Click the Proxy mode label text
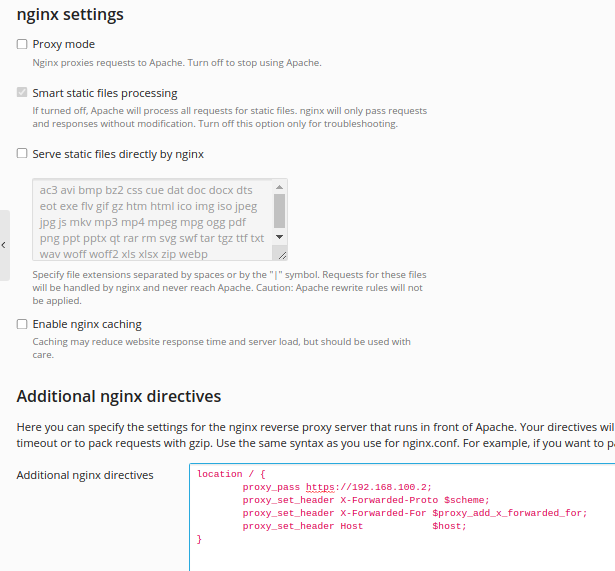The height and width of the screenshot is (571, 615). 64,44
